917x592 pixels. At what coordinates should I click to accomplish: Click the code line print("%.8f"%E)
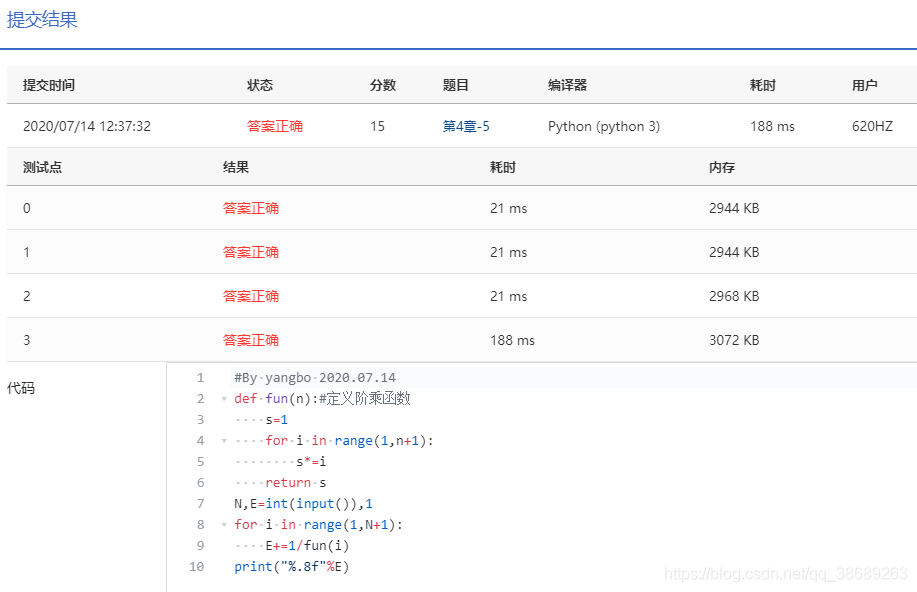[291, 567]
